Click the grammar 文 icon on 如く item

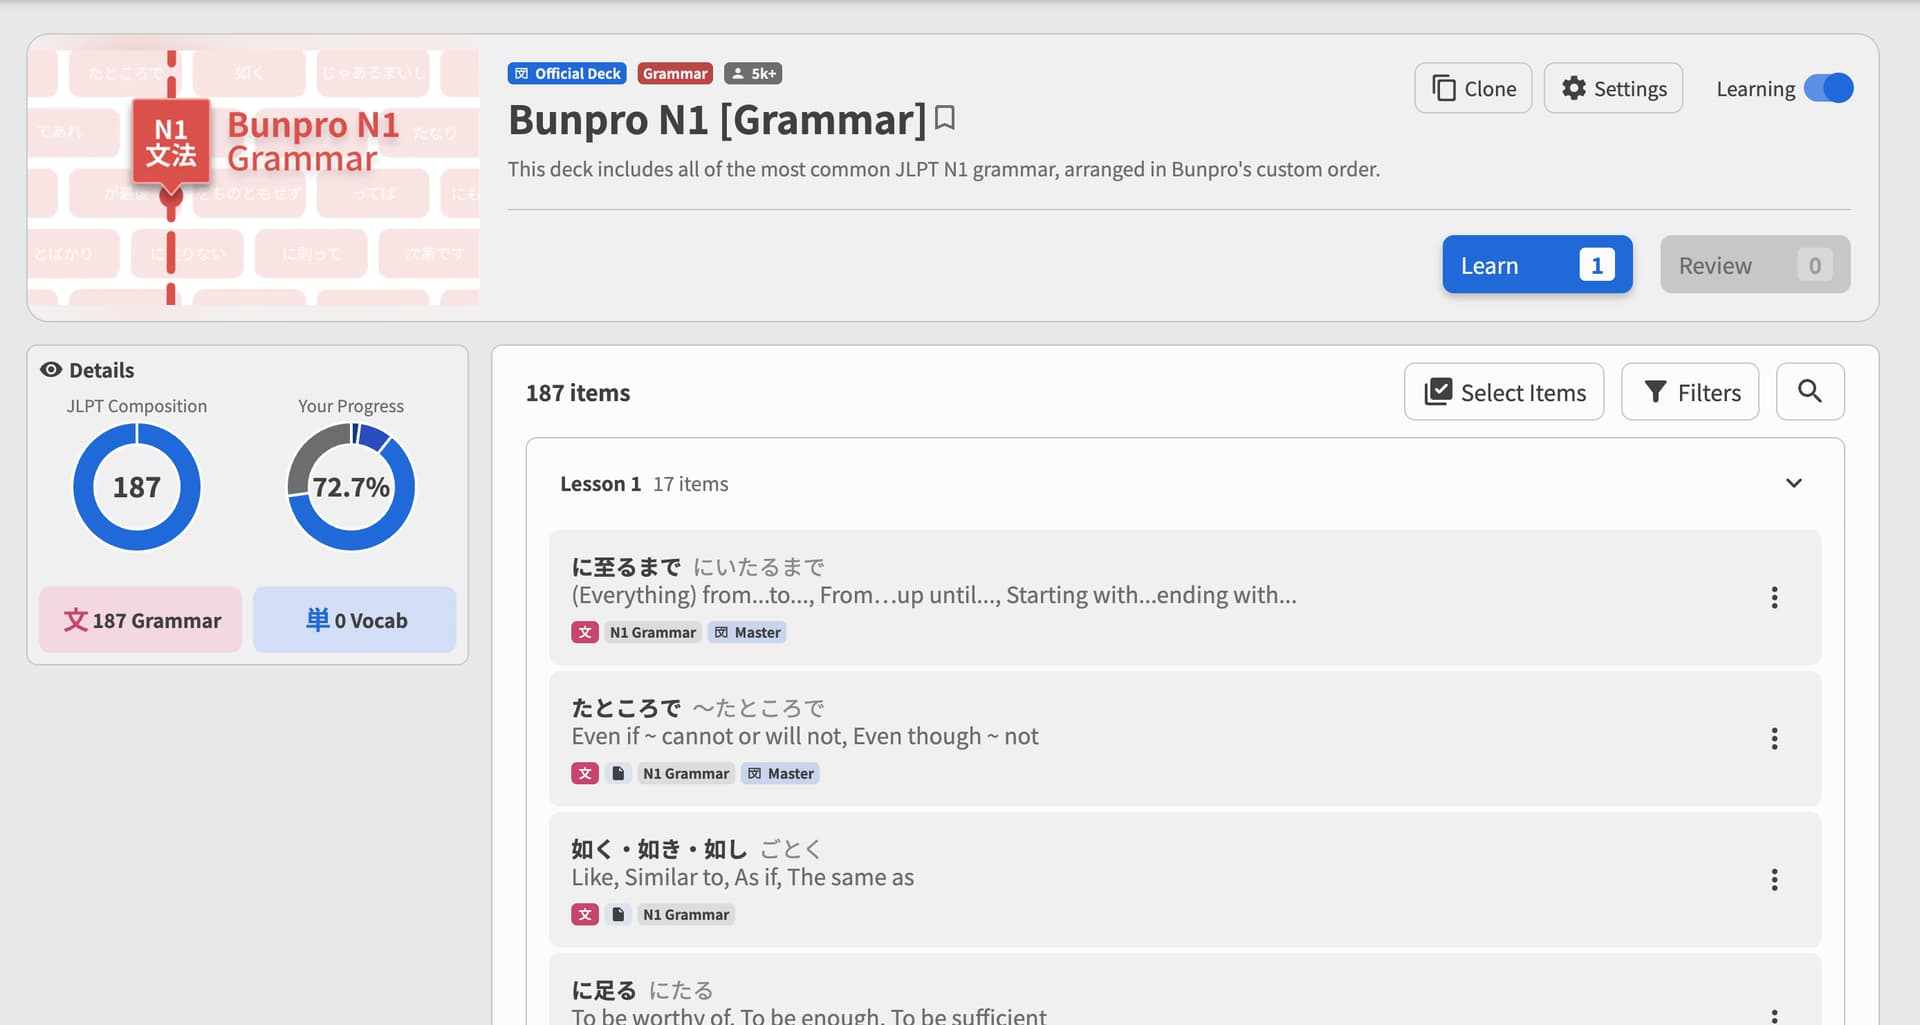585,914
